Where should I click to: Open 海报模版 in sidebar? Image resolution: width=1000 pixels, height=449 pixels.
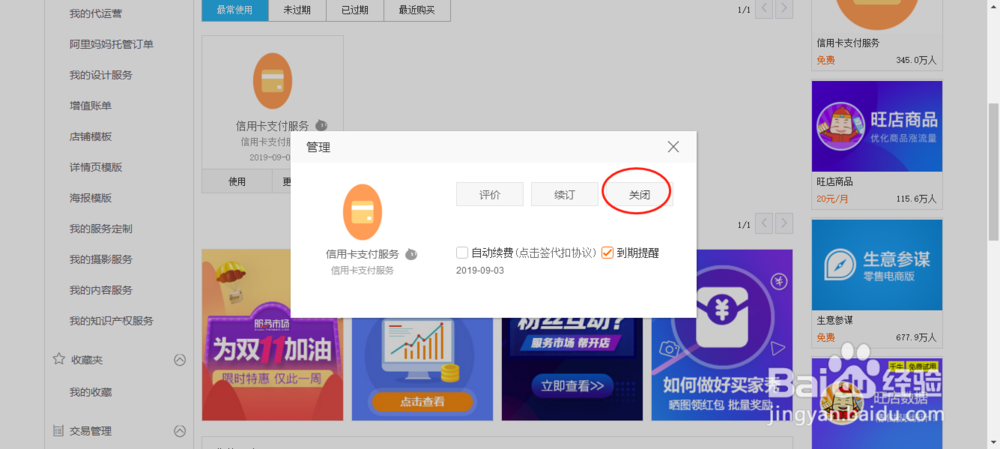(x=91, y=198)
